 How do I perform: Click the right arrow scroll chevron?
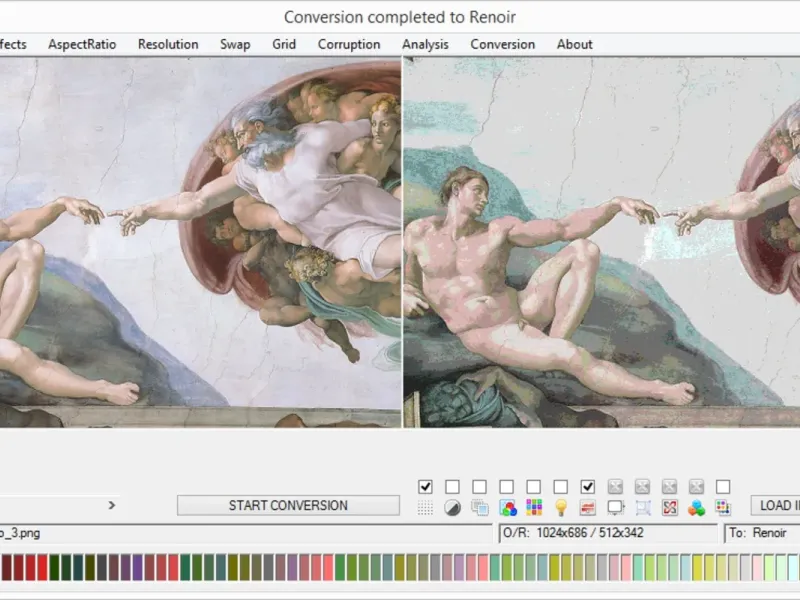(112, 505)
